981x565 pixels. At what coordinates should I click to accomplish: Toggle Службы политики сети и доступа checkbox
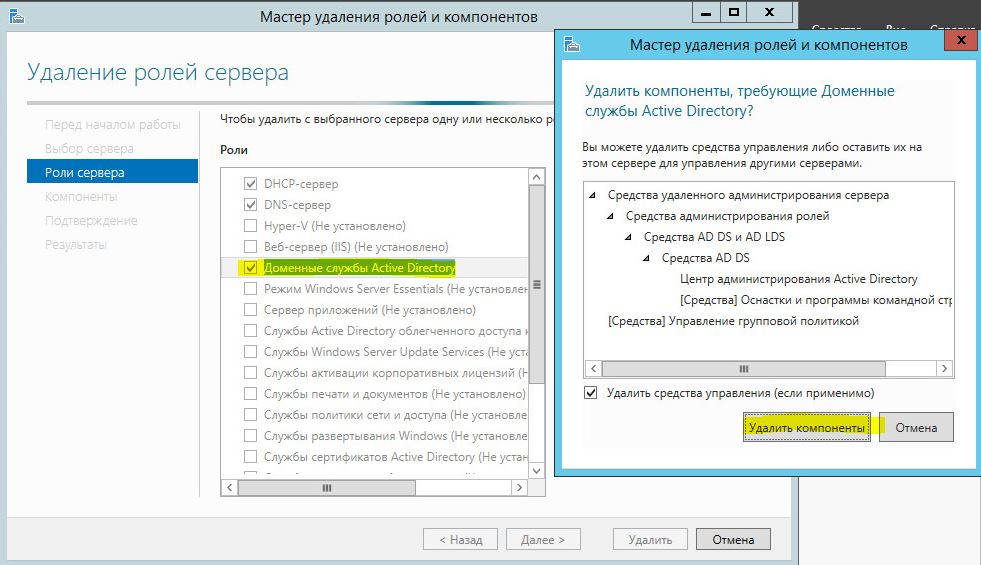tap(250, 414)
